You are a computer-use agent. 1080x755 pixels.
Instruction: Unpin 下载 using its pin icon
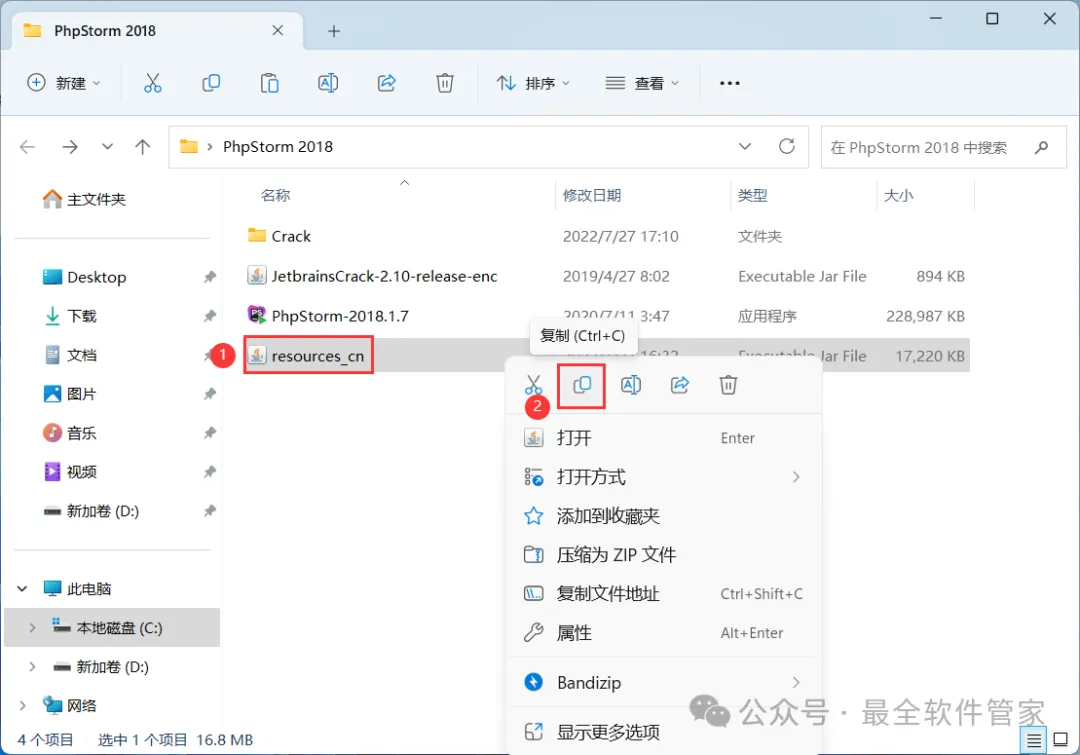click(209, 316)
